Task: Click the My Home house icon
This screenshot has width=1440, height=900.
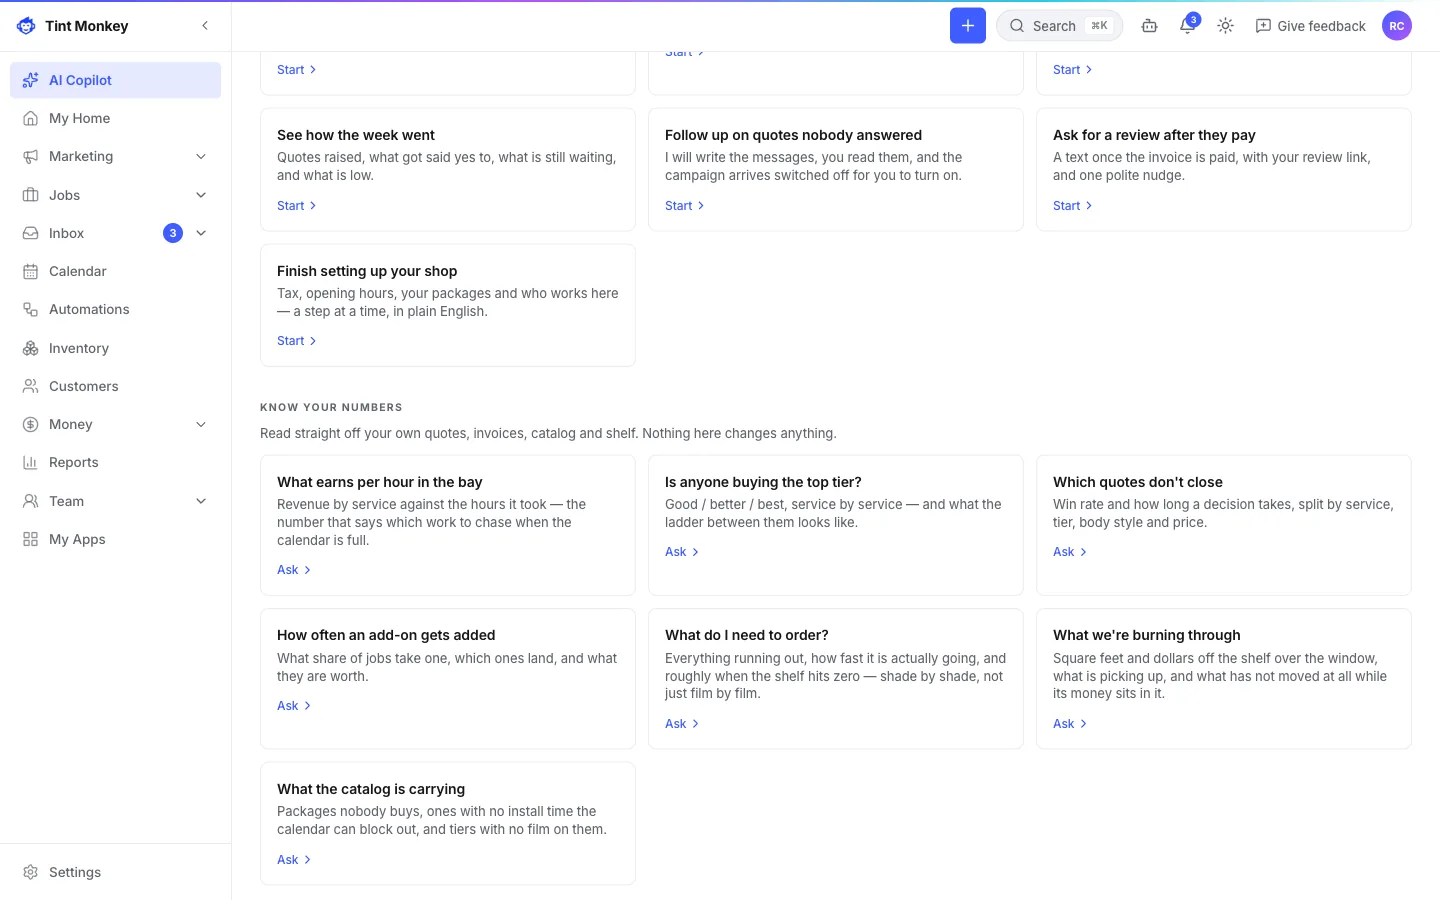Action: tap(31, 118)
